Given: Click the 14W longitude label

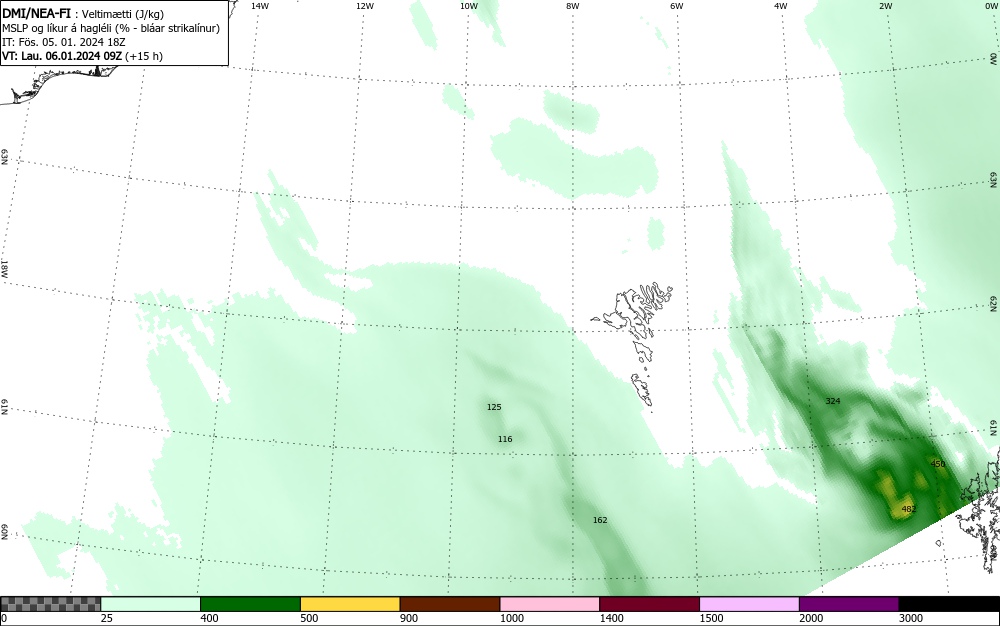Looking at the screenshot, I should point(260,6).
